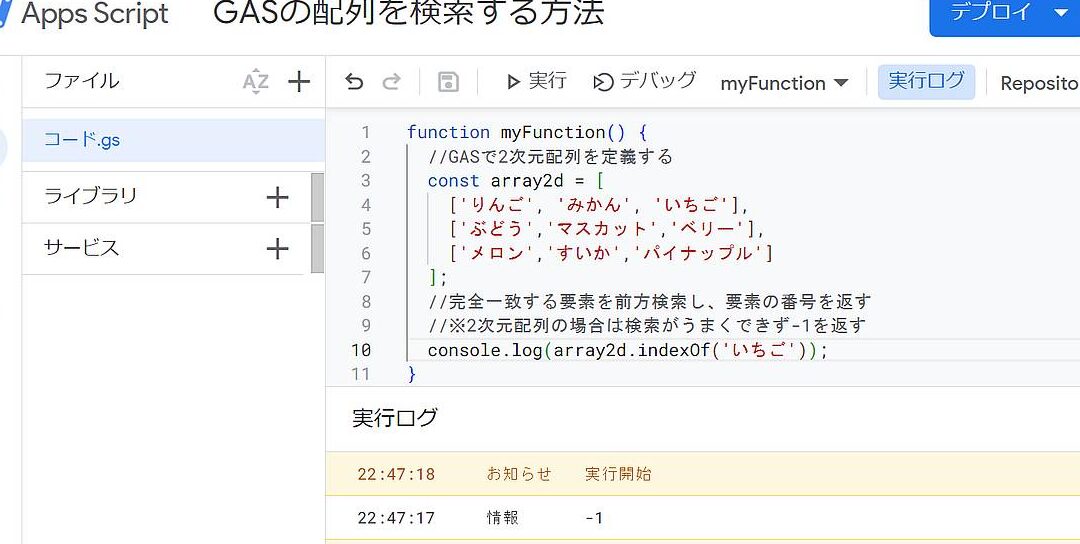Run the script with 実行 button
Screen dimensions: 1080x544
coord(536,81)
